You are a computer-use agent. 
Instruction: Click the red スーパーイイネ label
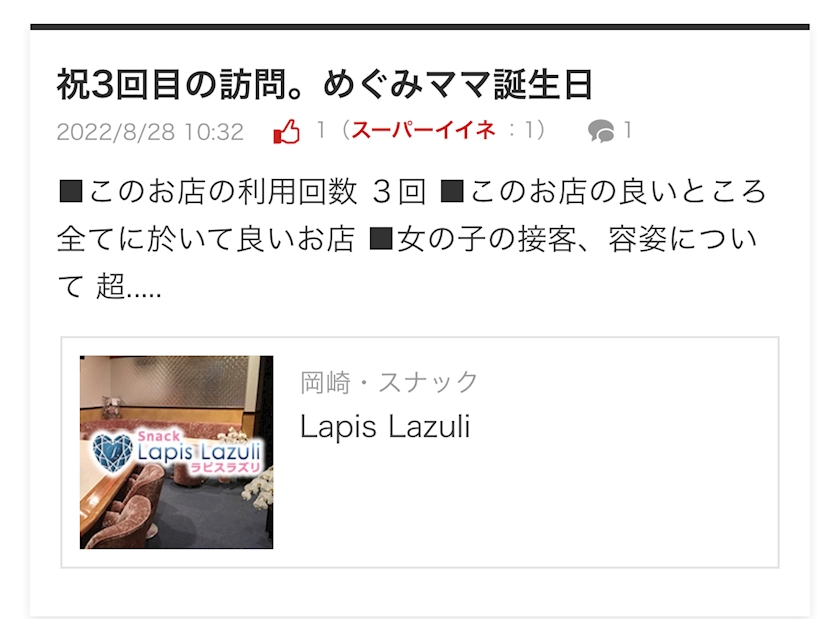pos(423,130)
